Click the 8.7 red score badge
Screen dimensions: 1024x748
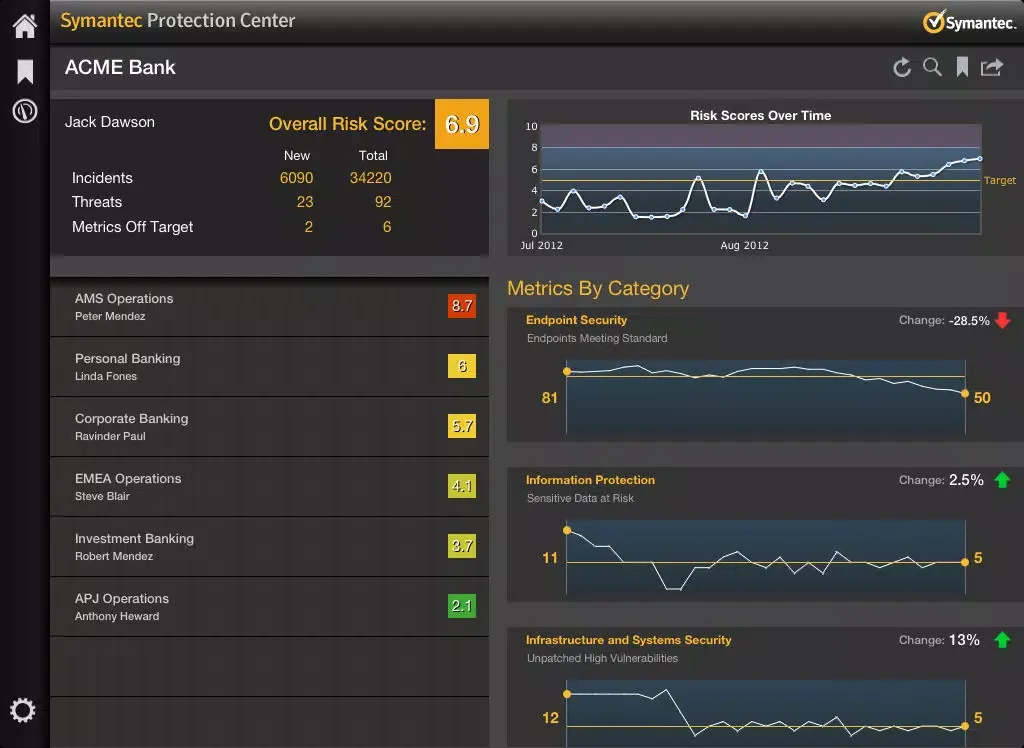[462, 306]
